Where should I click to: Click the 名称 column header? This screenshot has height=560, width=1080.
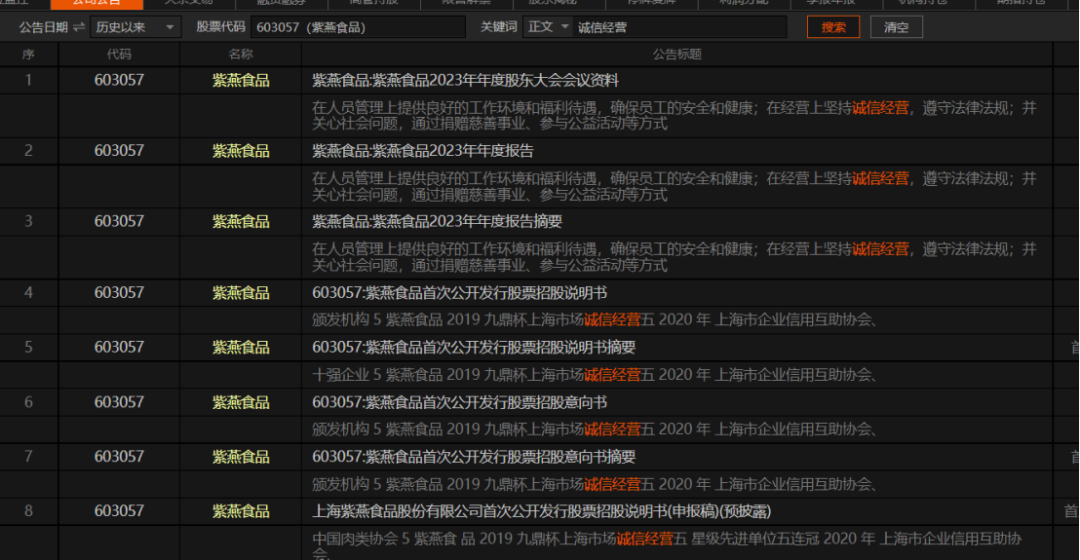[241, 54]
